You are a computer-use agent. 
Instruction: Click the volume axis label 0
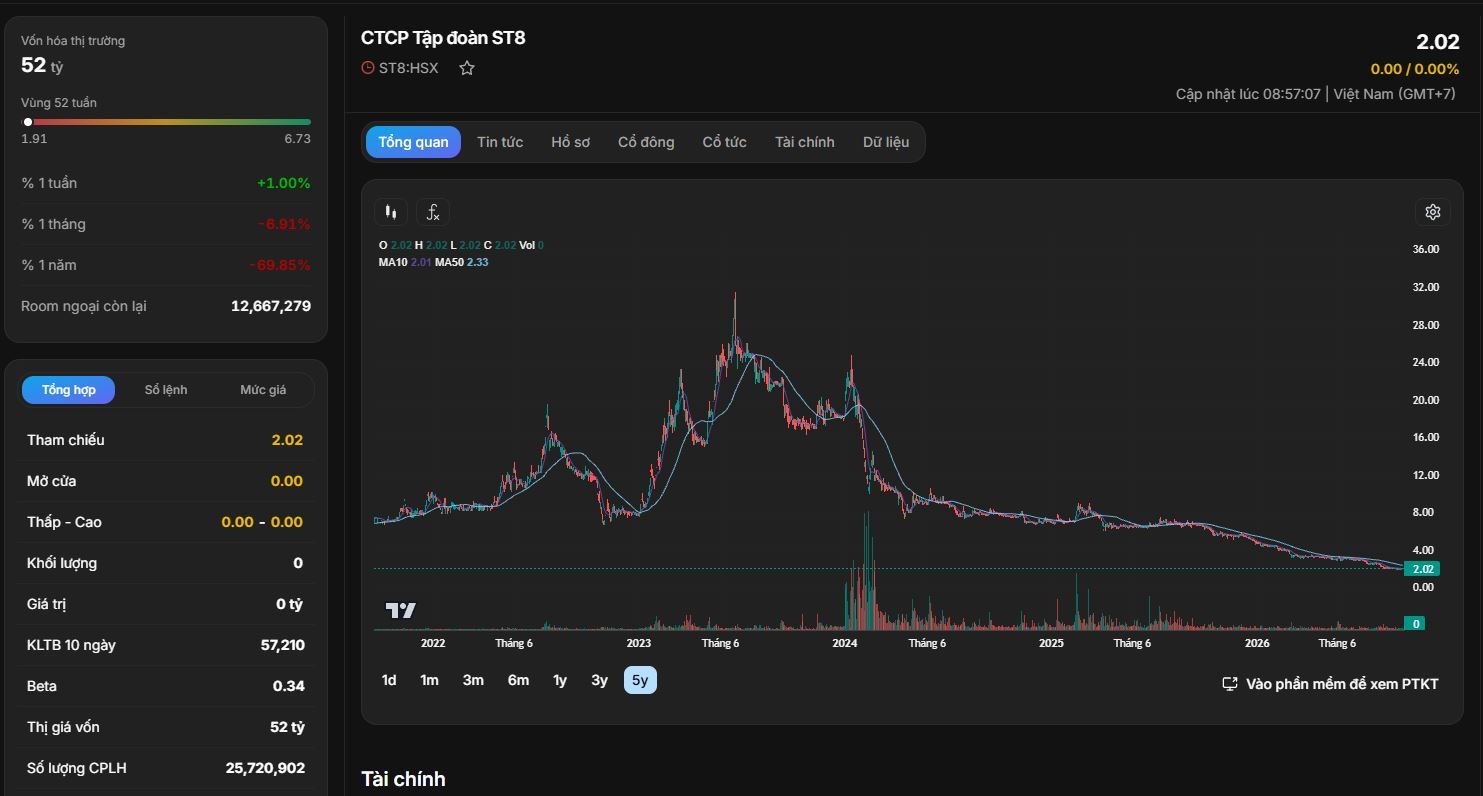coord(1414,624)
